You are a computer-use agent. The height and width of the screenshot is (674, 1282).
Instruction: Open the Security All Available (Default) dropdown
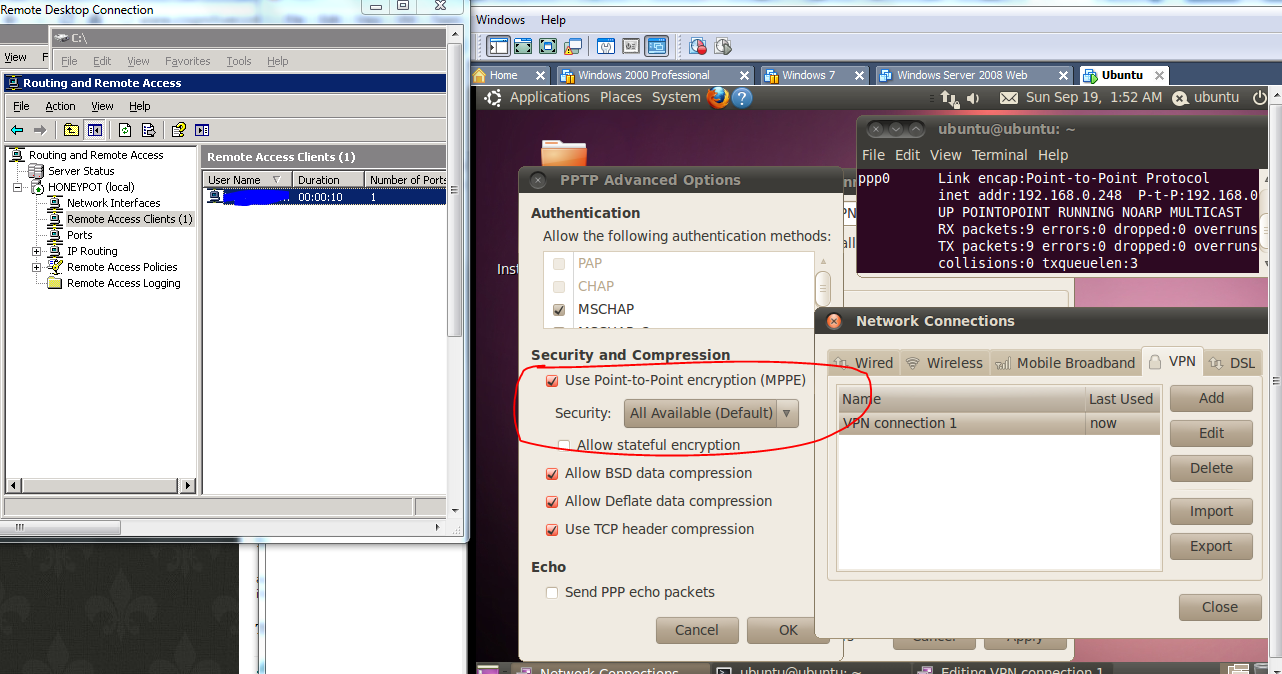pyautogui.click(x=711, y=413)
